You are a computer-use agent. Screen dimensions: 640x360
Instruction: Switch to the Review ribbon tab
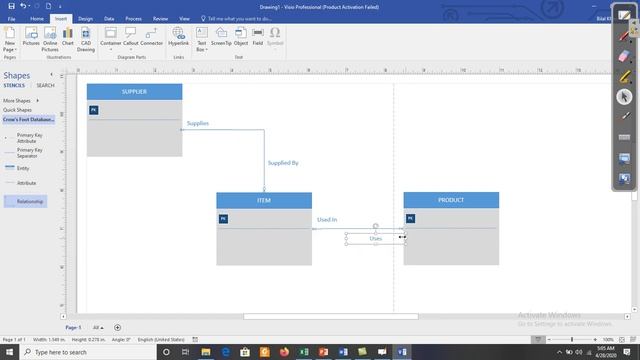tap(160, 19)
